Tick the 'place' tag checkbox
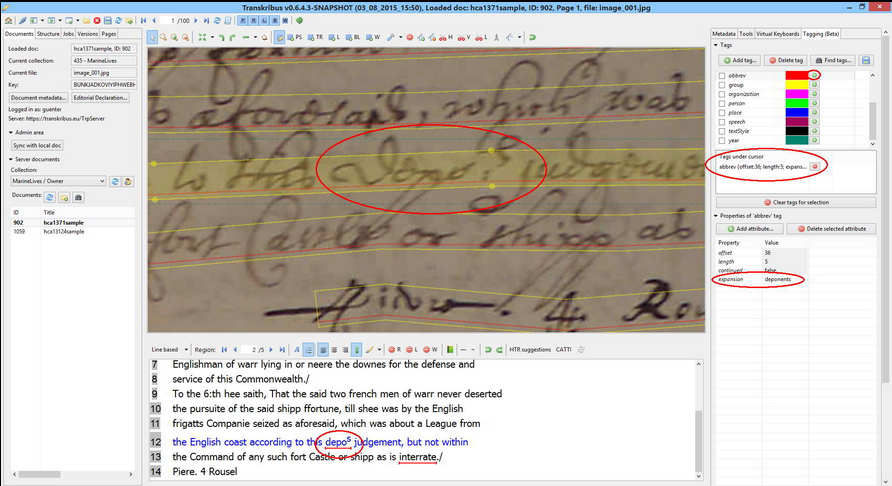 click(x=722, y=113)
